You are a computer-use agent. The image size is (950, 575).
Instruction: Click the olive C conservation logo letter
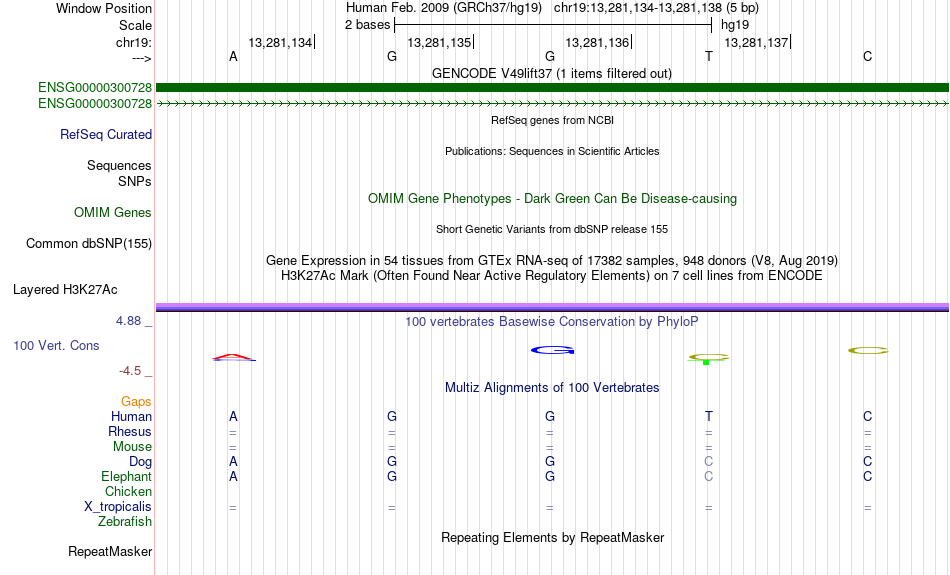868,350
